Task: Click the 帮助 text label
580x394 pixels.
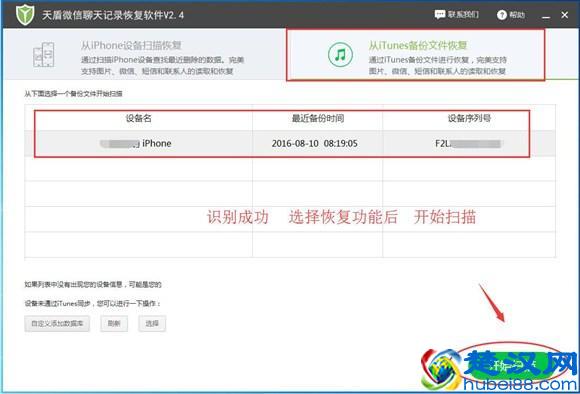Action: click(x=517, y=15)
